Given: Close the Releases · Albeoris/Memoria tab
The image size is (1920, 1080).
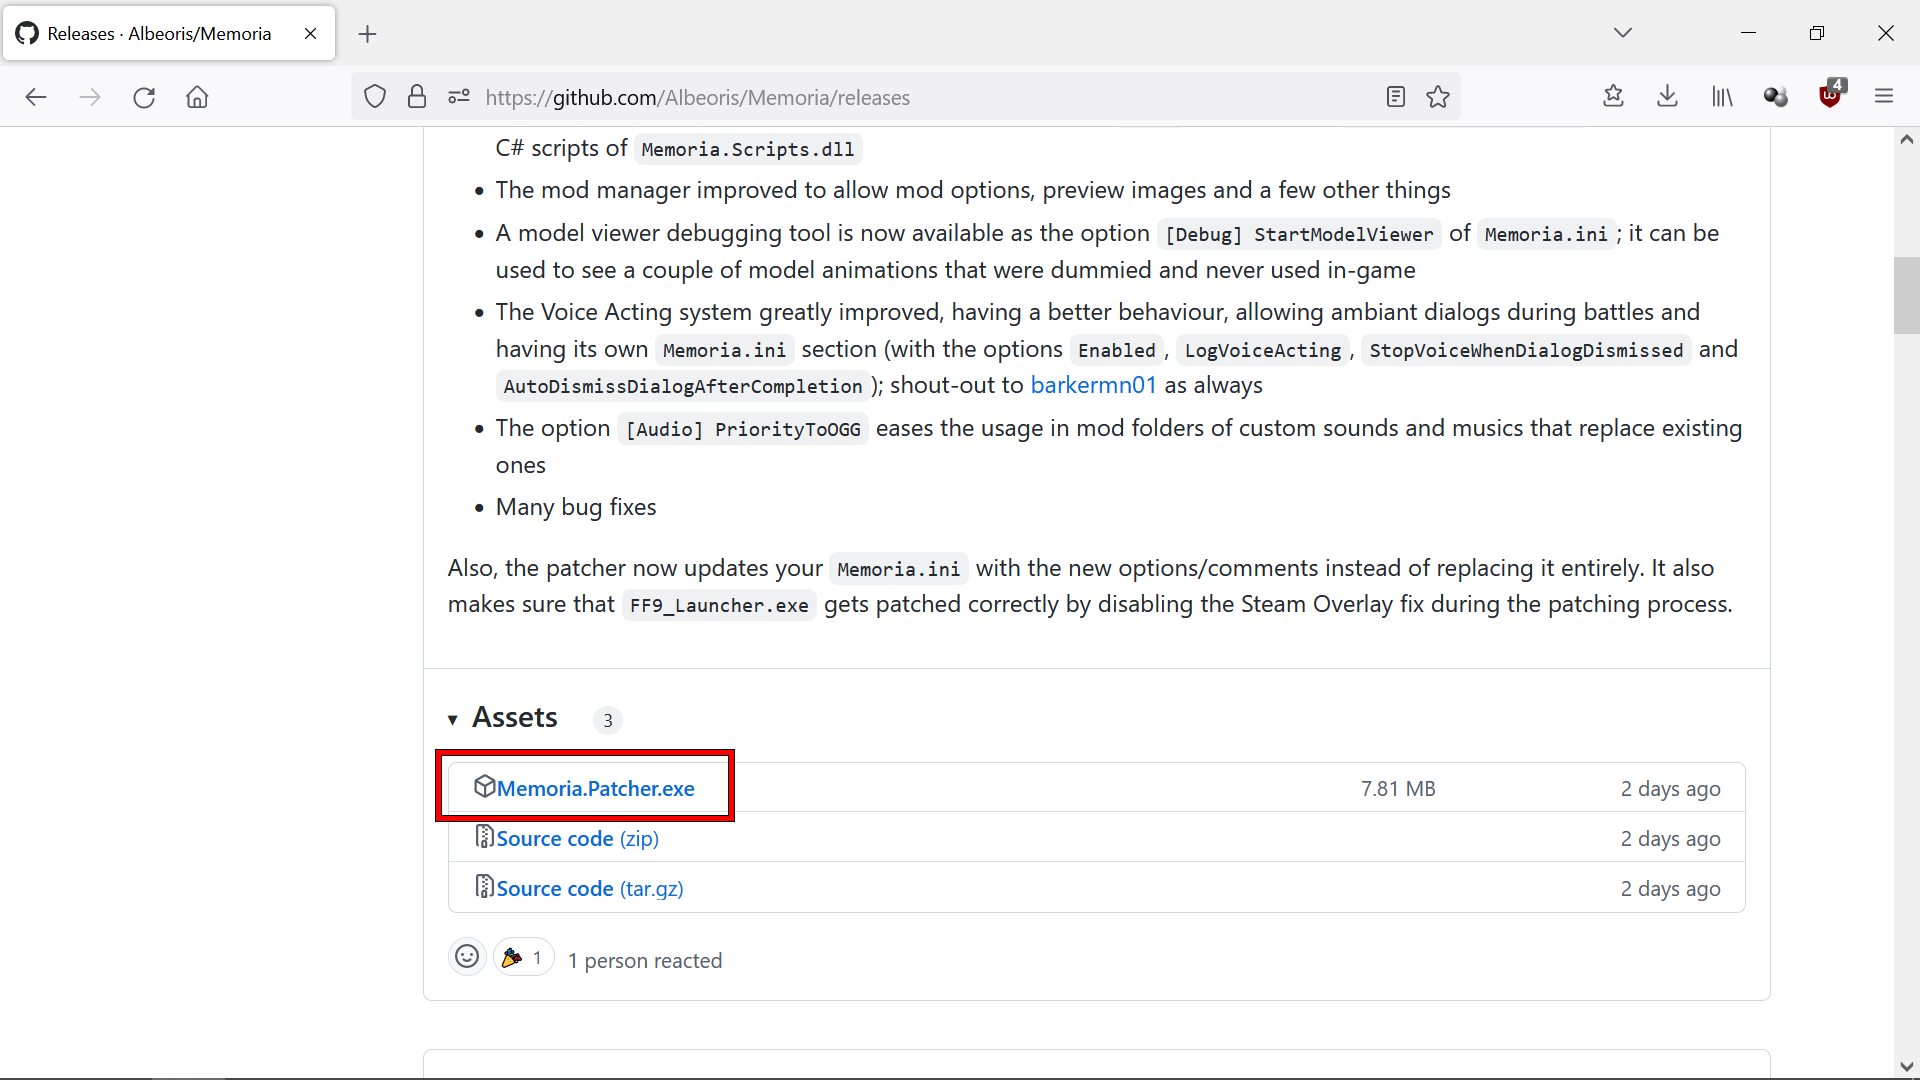Looking at the screenshot, I should [x=311, y=34].
